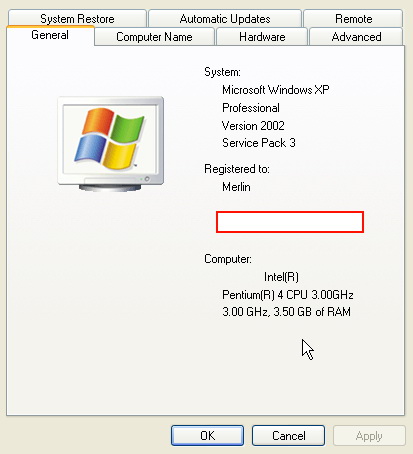Switch to the System Restore tab
This screenshot has height=454, width=413.
[77, 19]
